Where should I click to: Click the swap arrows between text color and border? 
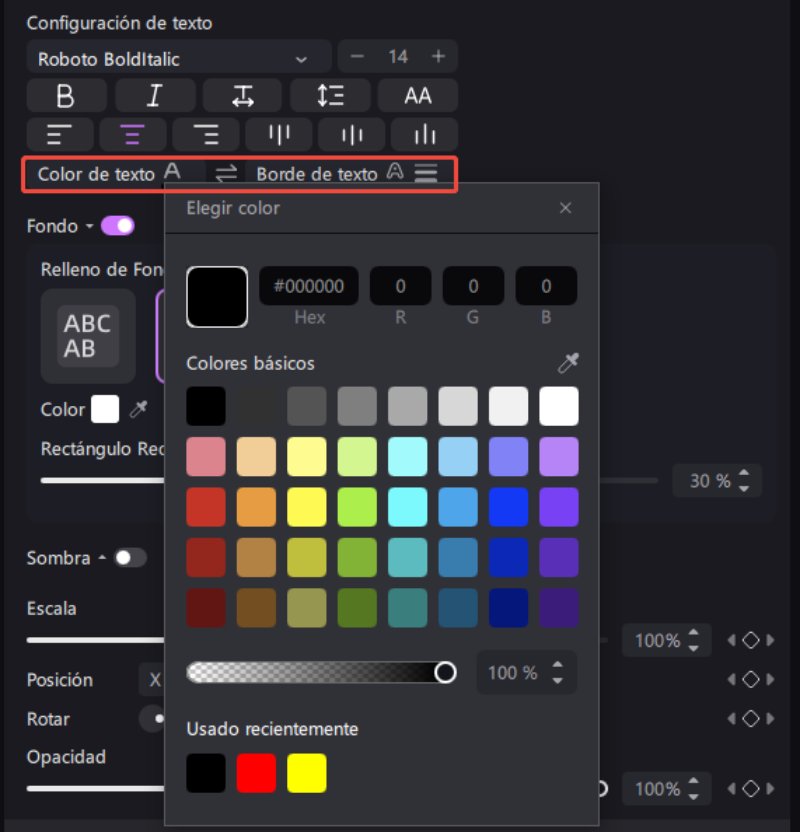coord(226,173)
